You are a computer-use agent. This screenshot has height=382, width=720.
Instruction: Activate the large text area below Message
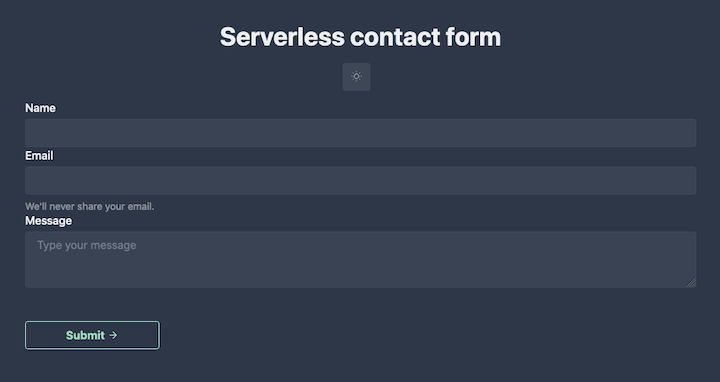(x=360, y=259)
